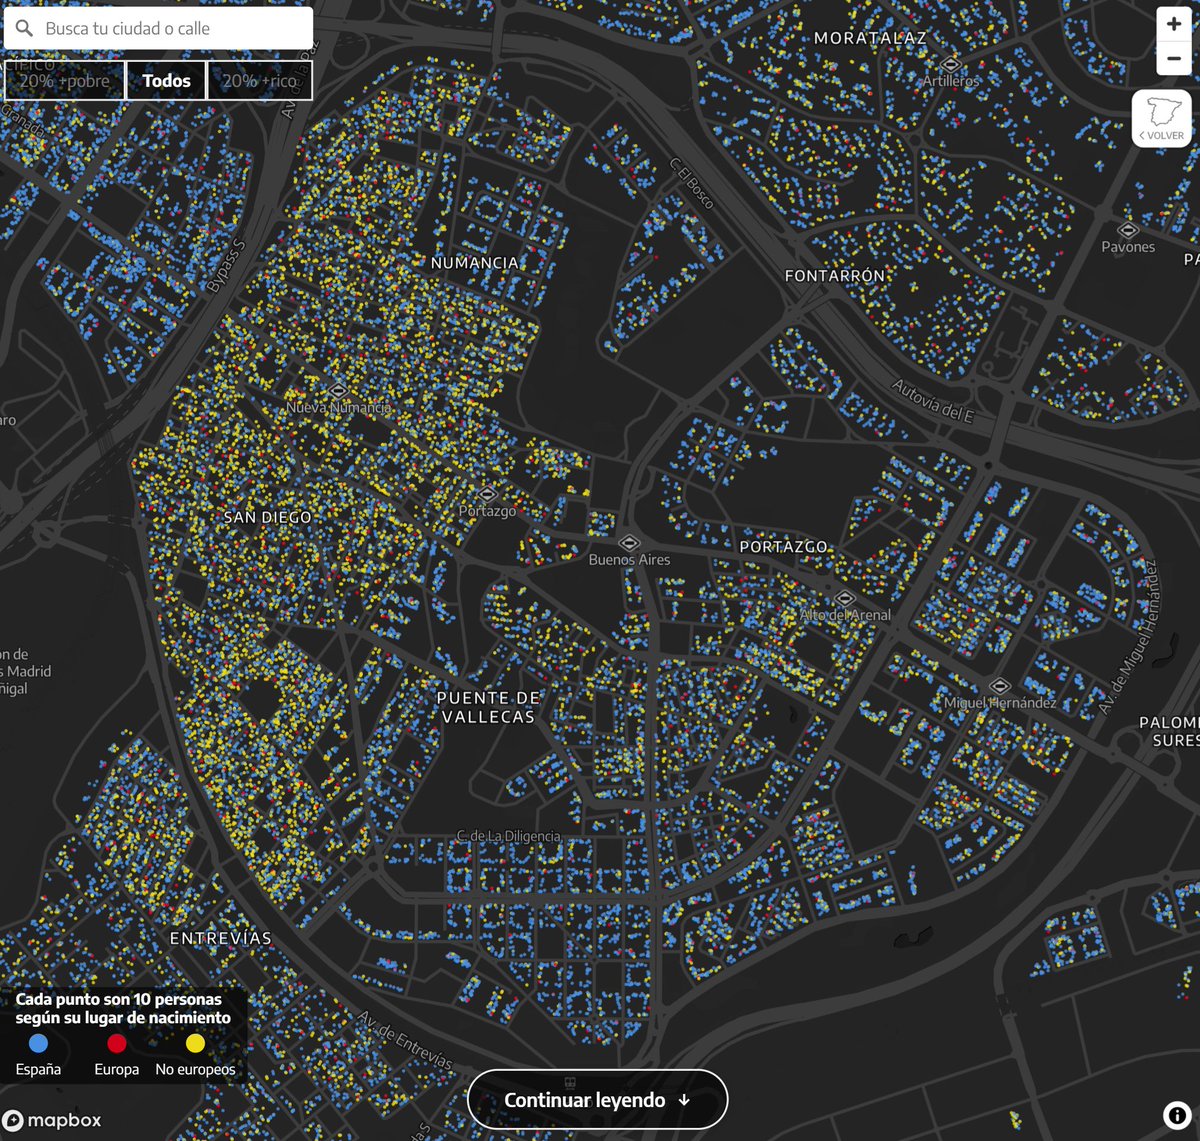Click the "España" legend label

(38, 1069)
